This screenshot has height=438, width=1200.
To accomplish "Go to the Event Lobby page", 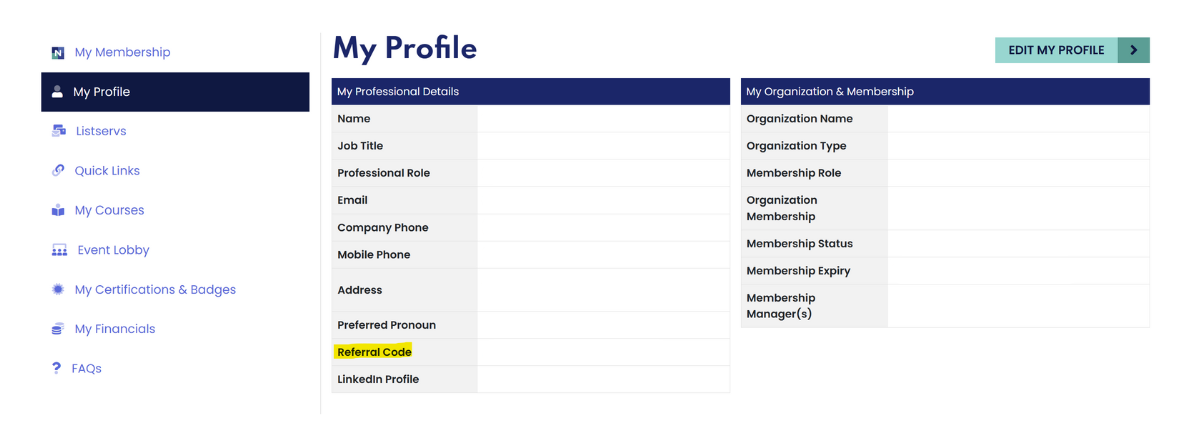I will pyautogui.click(x=113, y=250).
